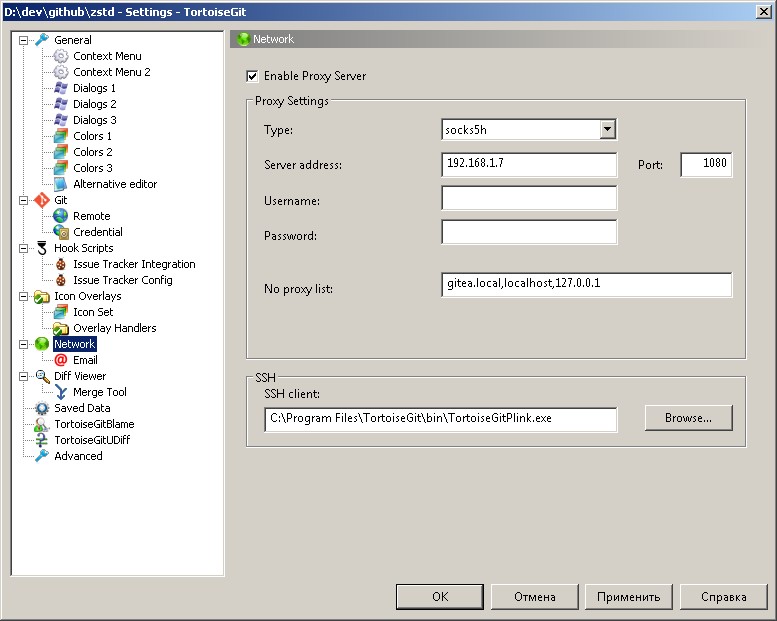Click the Справка help button
Screen dimensions: 777x621
(723, 597)
